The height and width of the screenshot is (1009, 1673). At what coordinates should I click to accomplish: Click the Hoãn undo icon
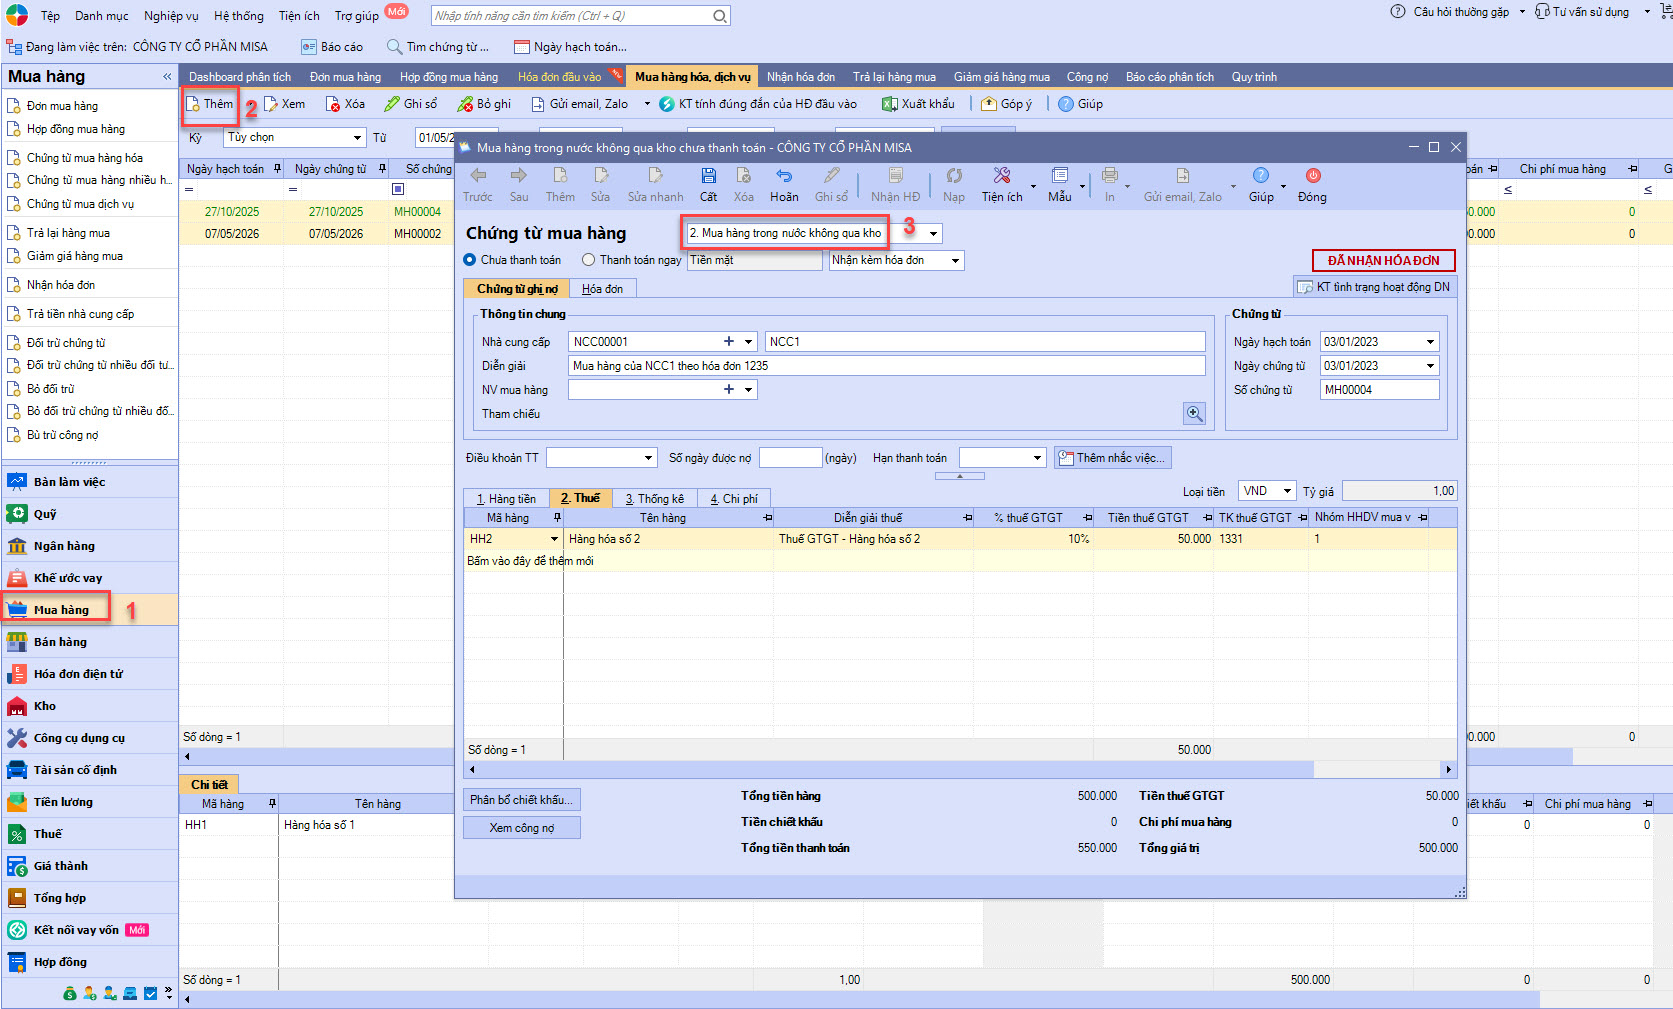(x=784, y=177)
